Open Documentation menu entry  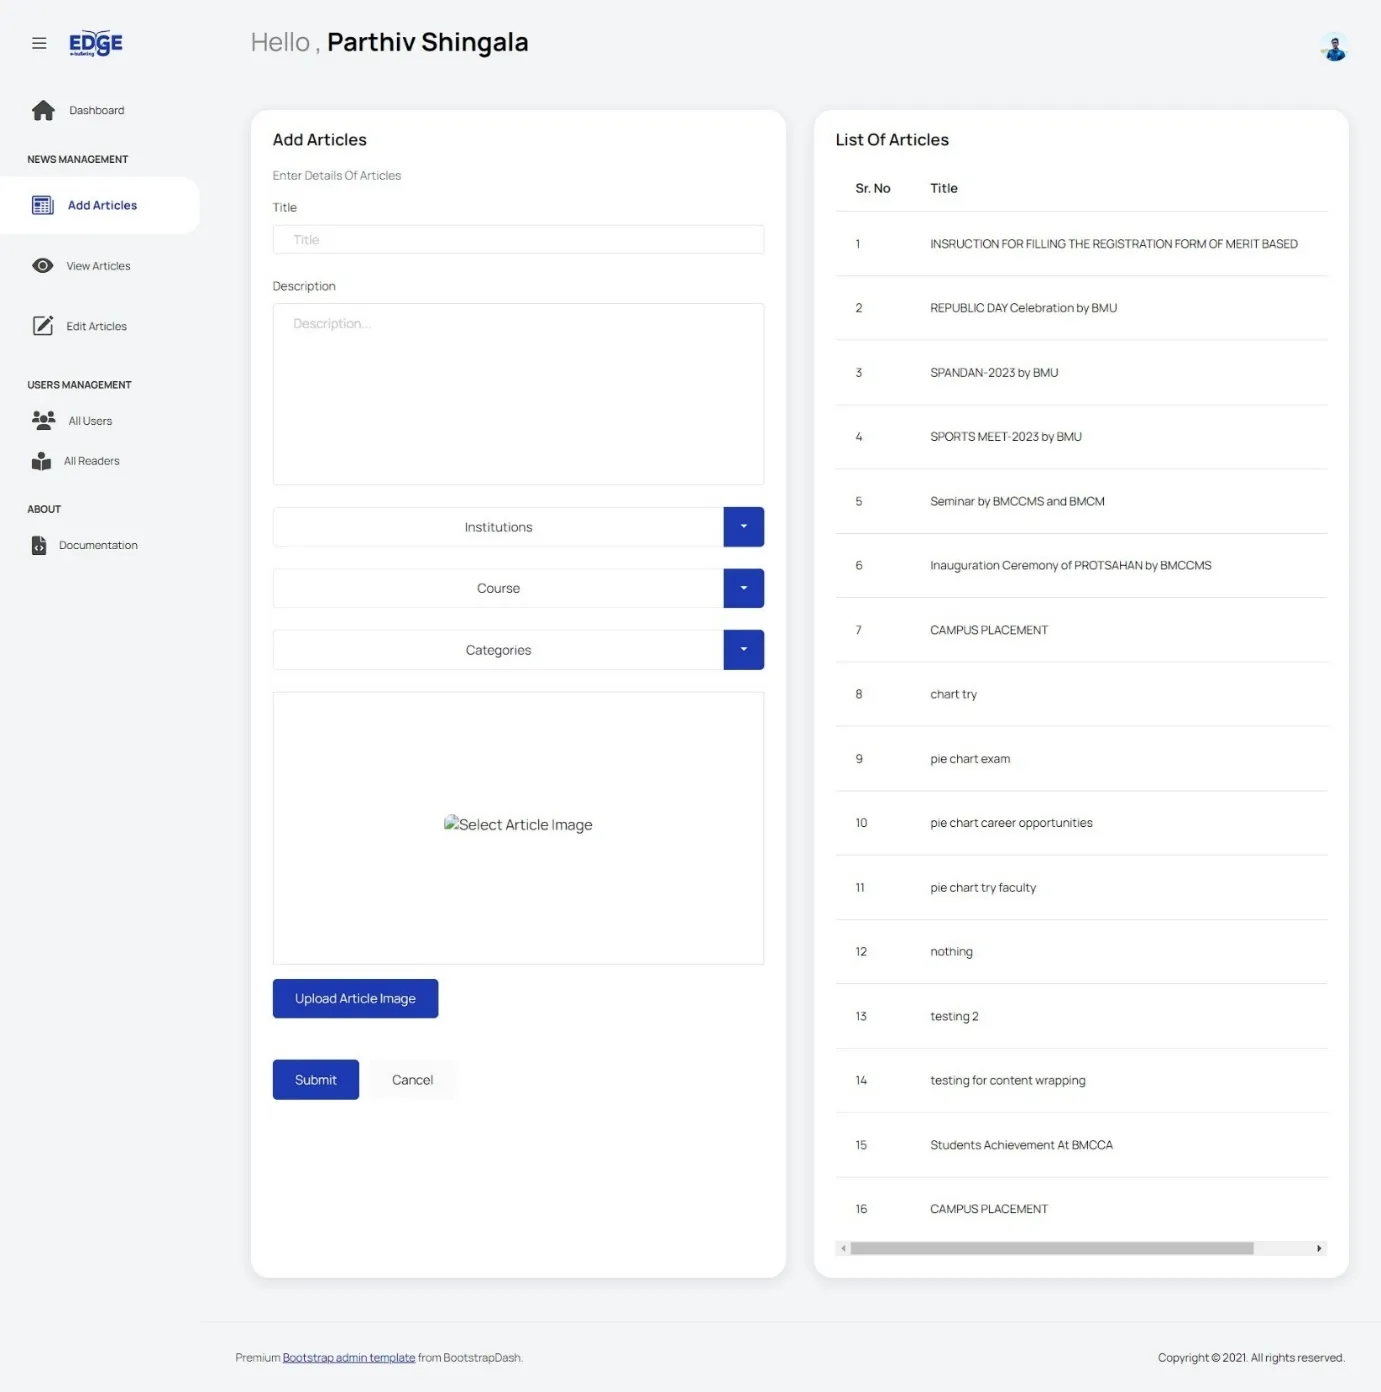[x=98, y=545]
